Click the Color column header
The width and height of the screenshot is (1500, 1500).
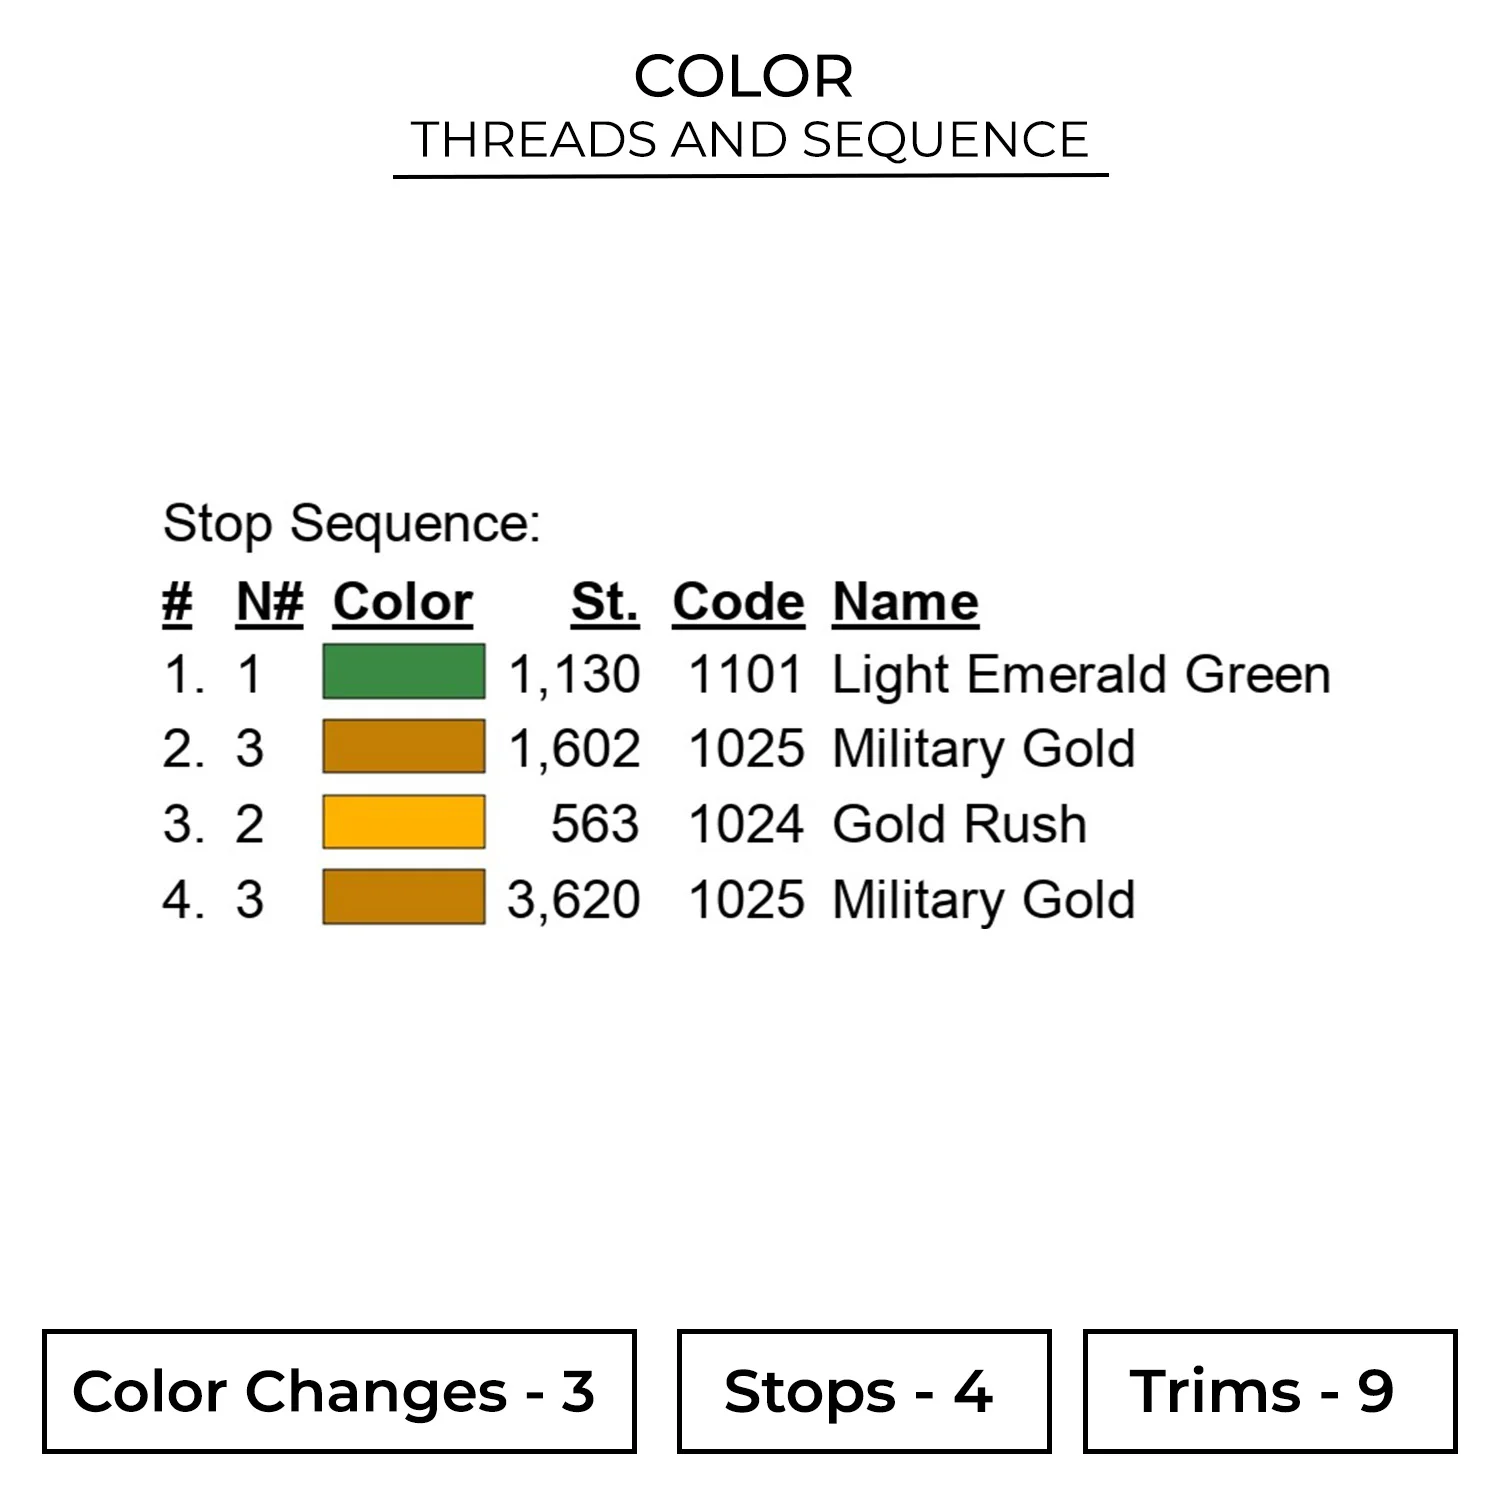(402, 602)
